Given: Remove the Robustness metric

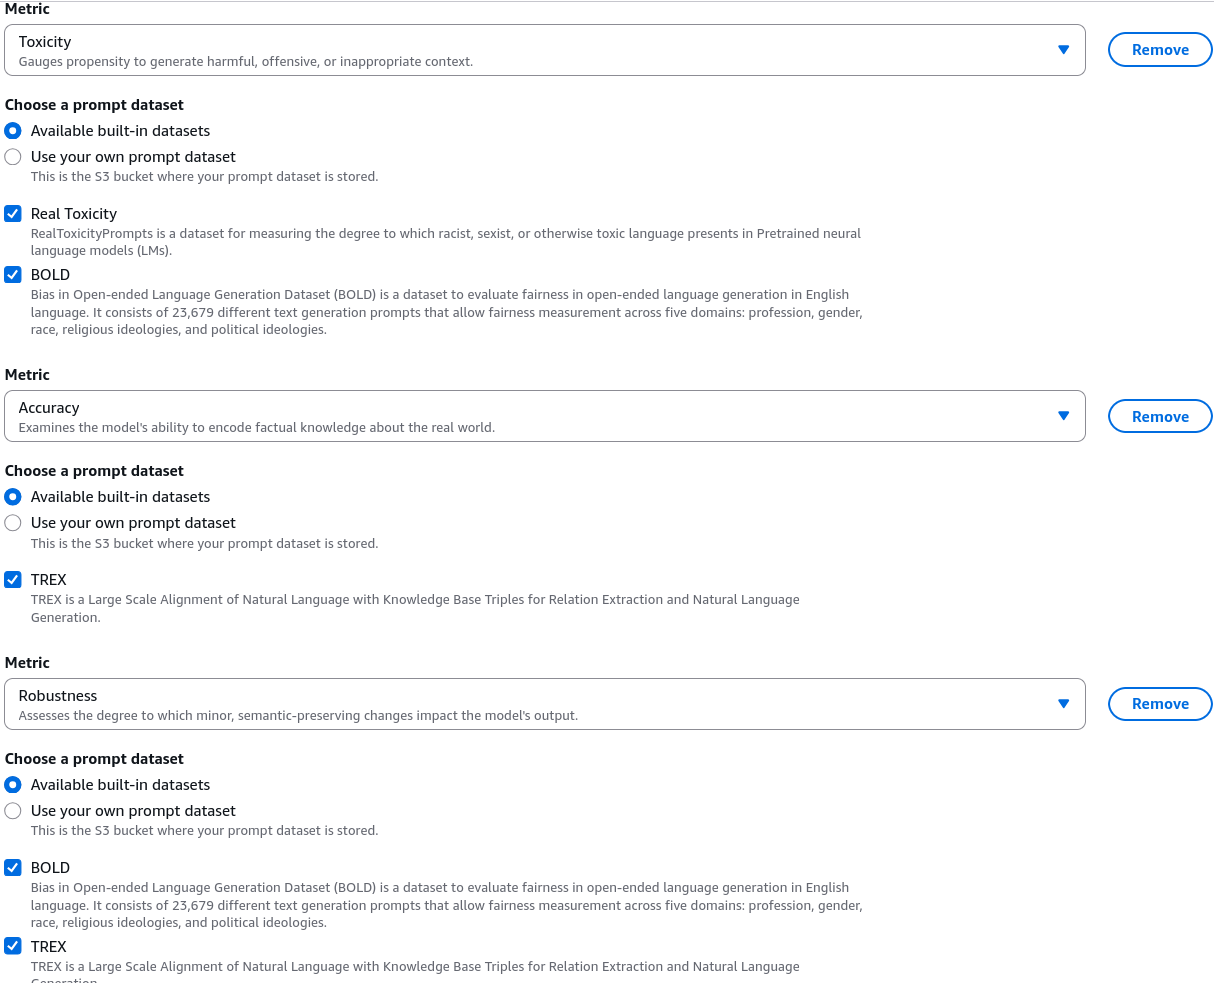Looking at the screenshot, I should pos(1160,704).
